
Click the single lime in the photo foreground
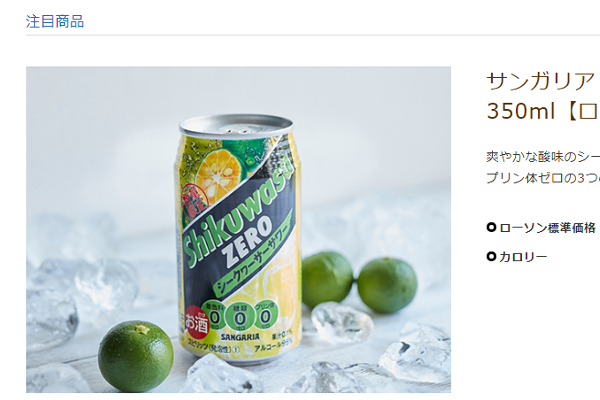coord(135,356)
